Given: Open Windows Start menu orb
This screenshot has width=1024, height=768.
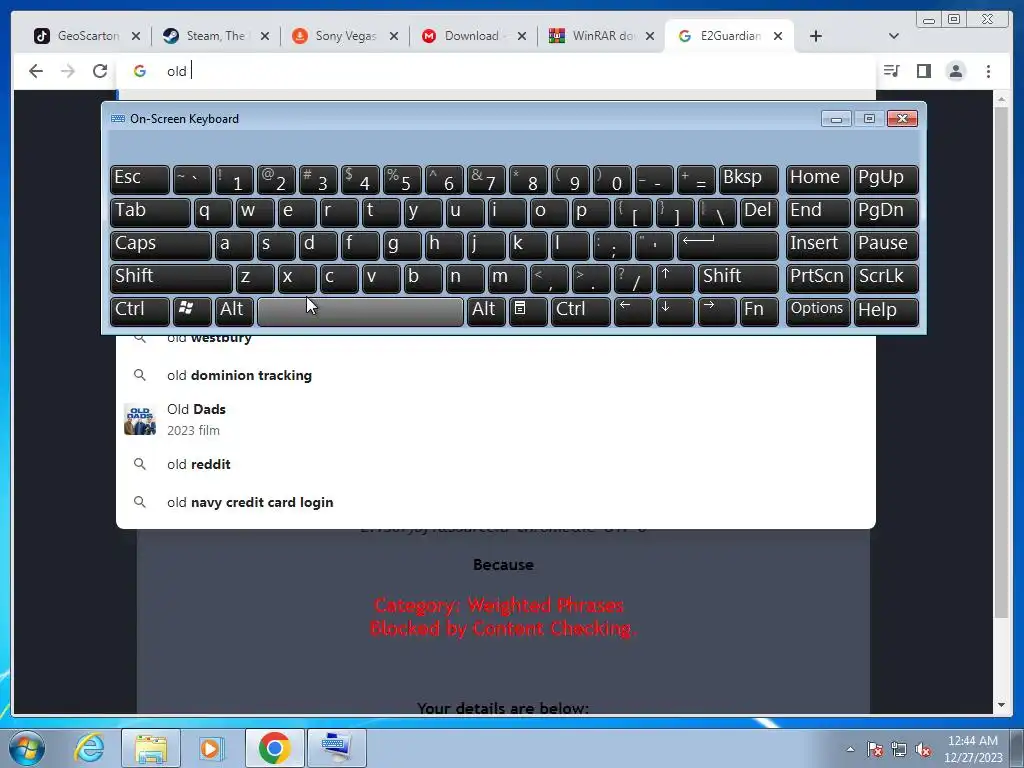Looking at the screenshot, I should click(27, 747).
